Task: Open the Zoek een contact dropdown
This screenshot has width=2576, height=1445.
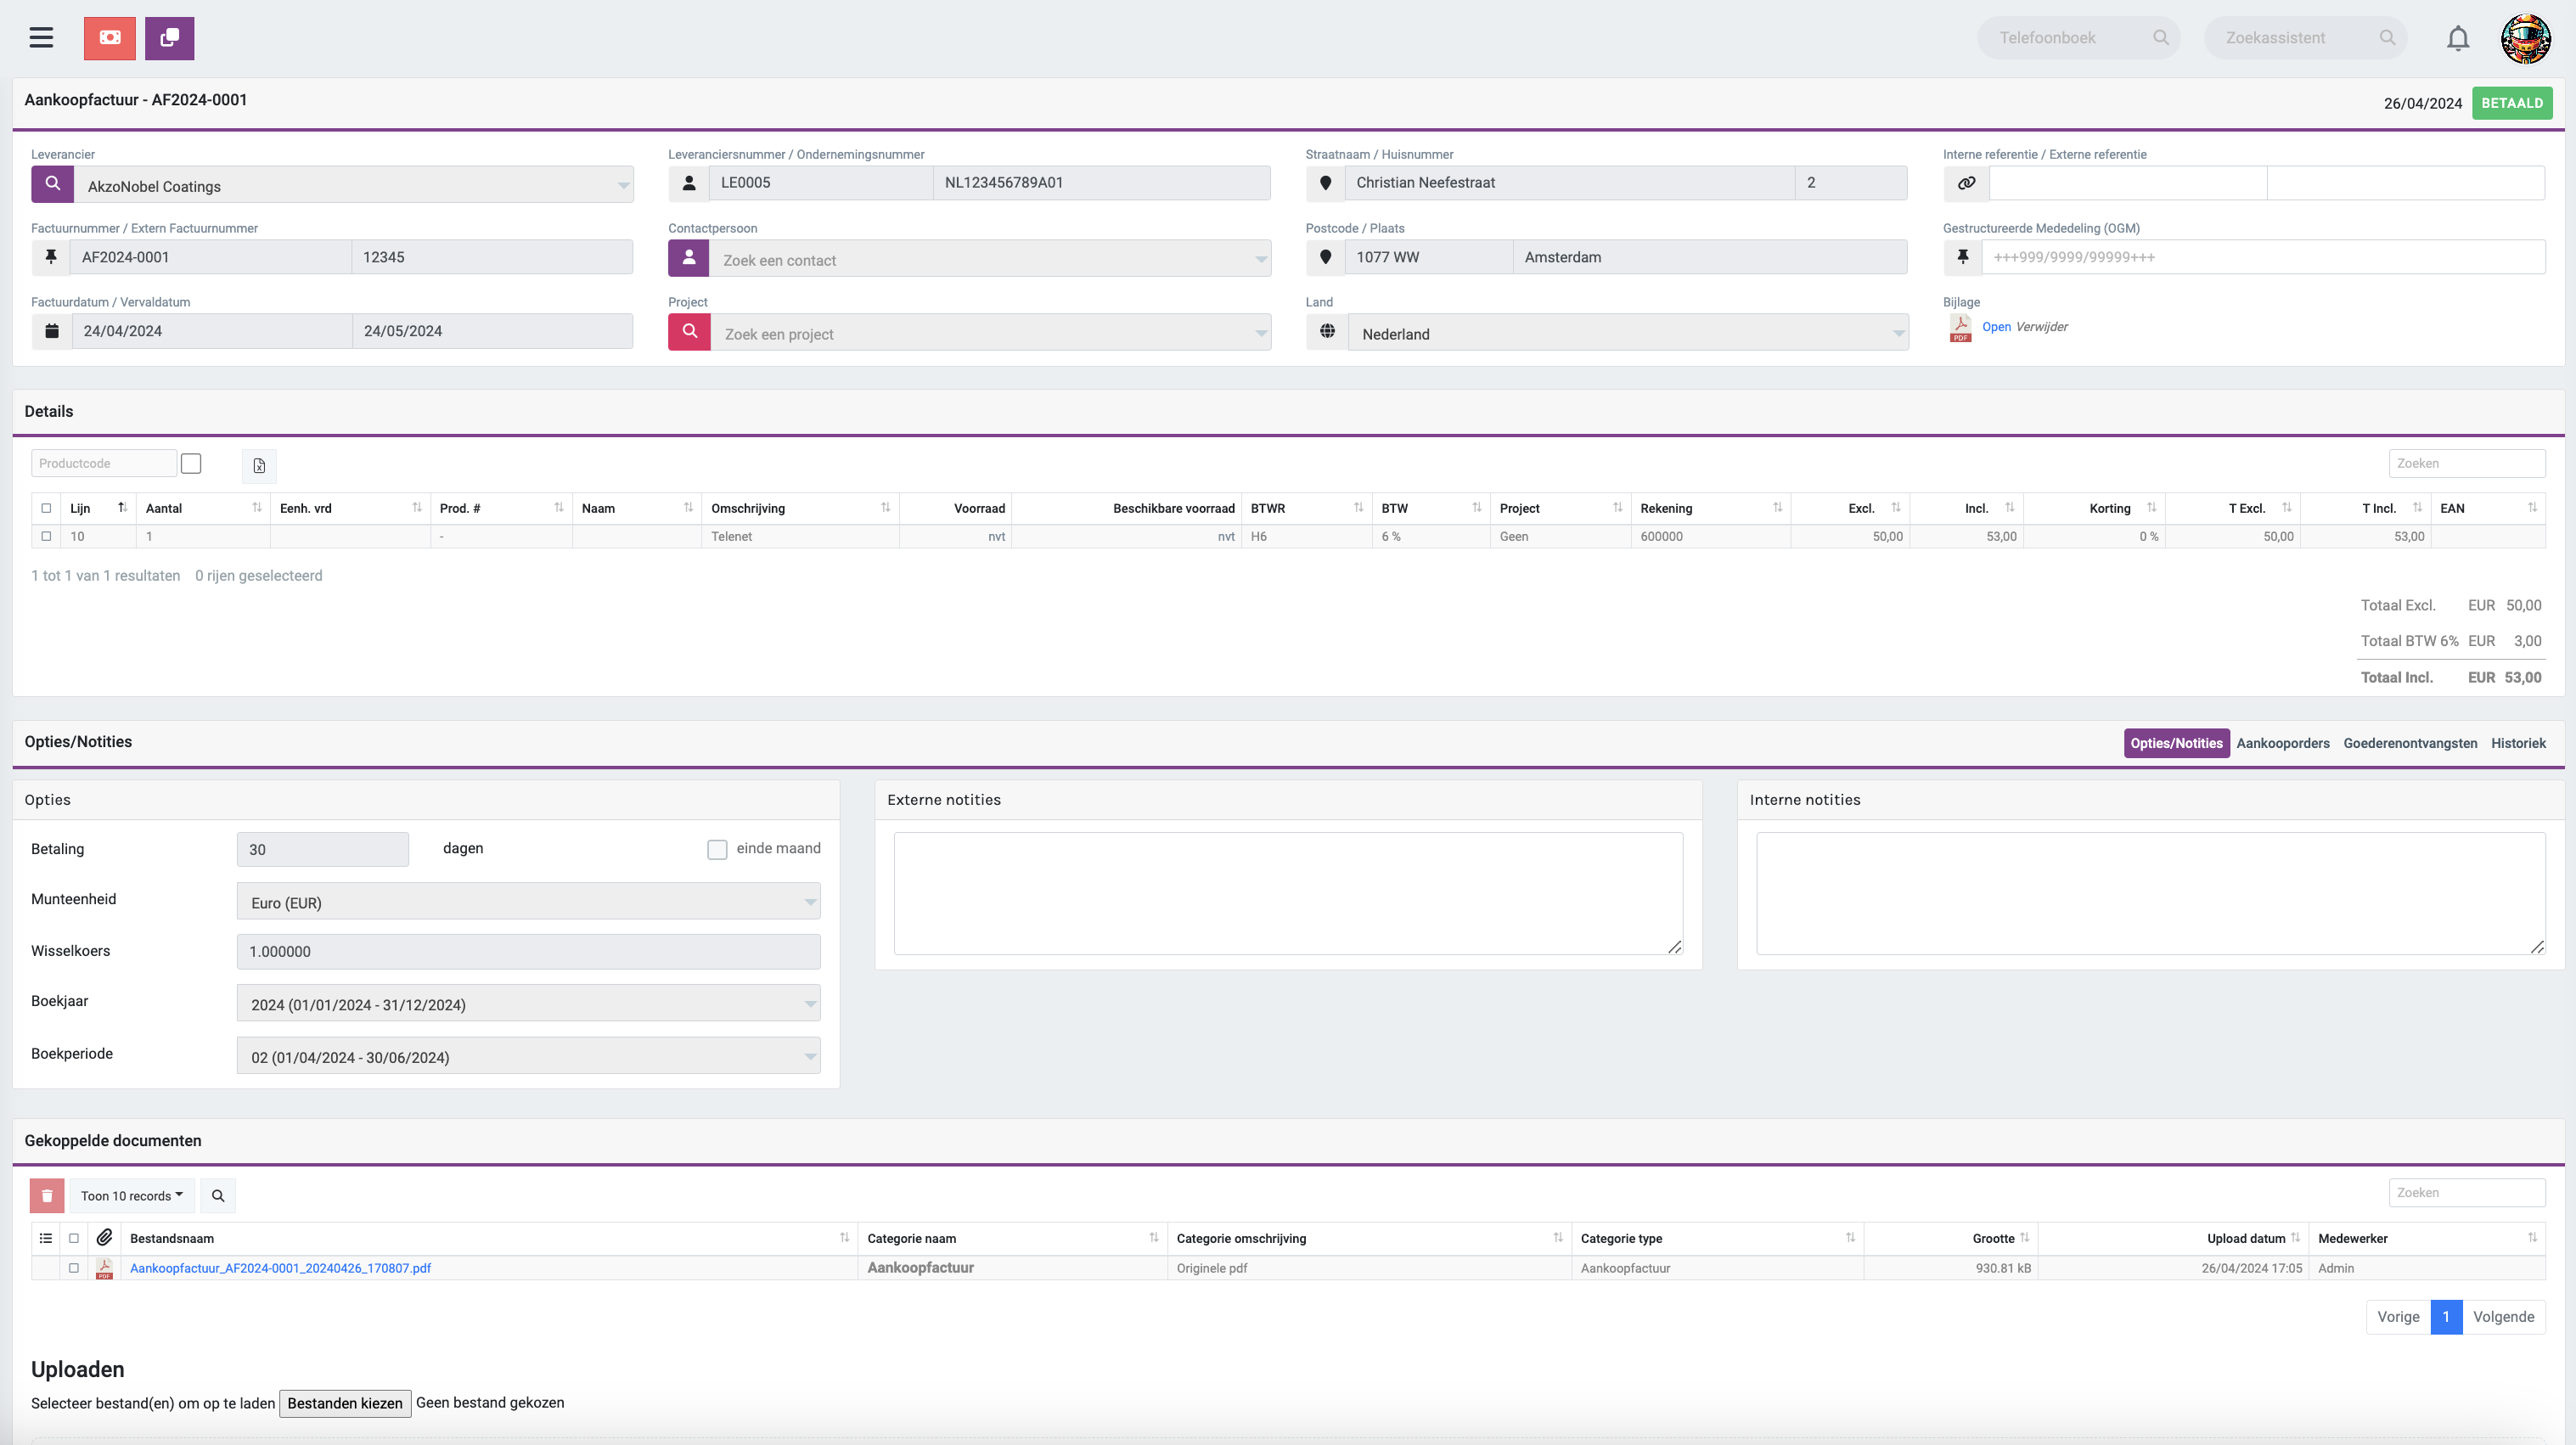Action: click(990, 259)
